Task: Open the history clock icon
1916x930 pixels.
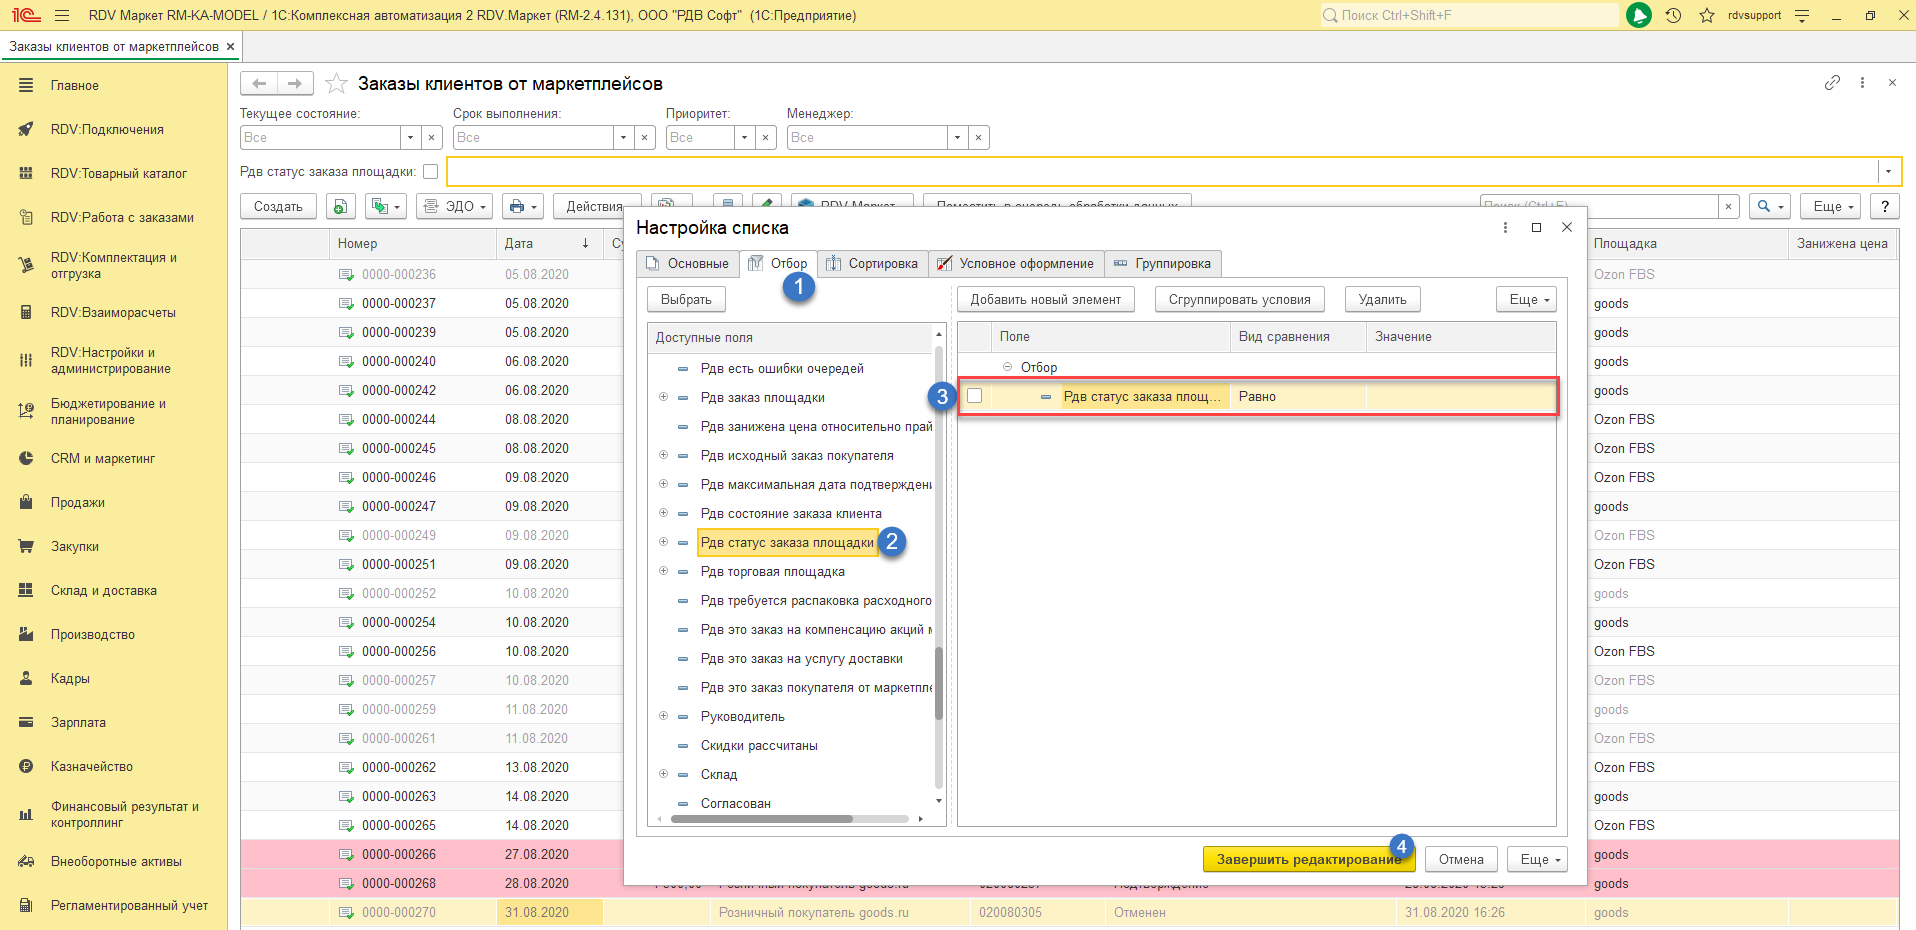Action: [x=1673, y=15]
